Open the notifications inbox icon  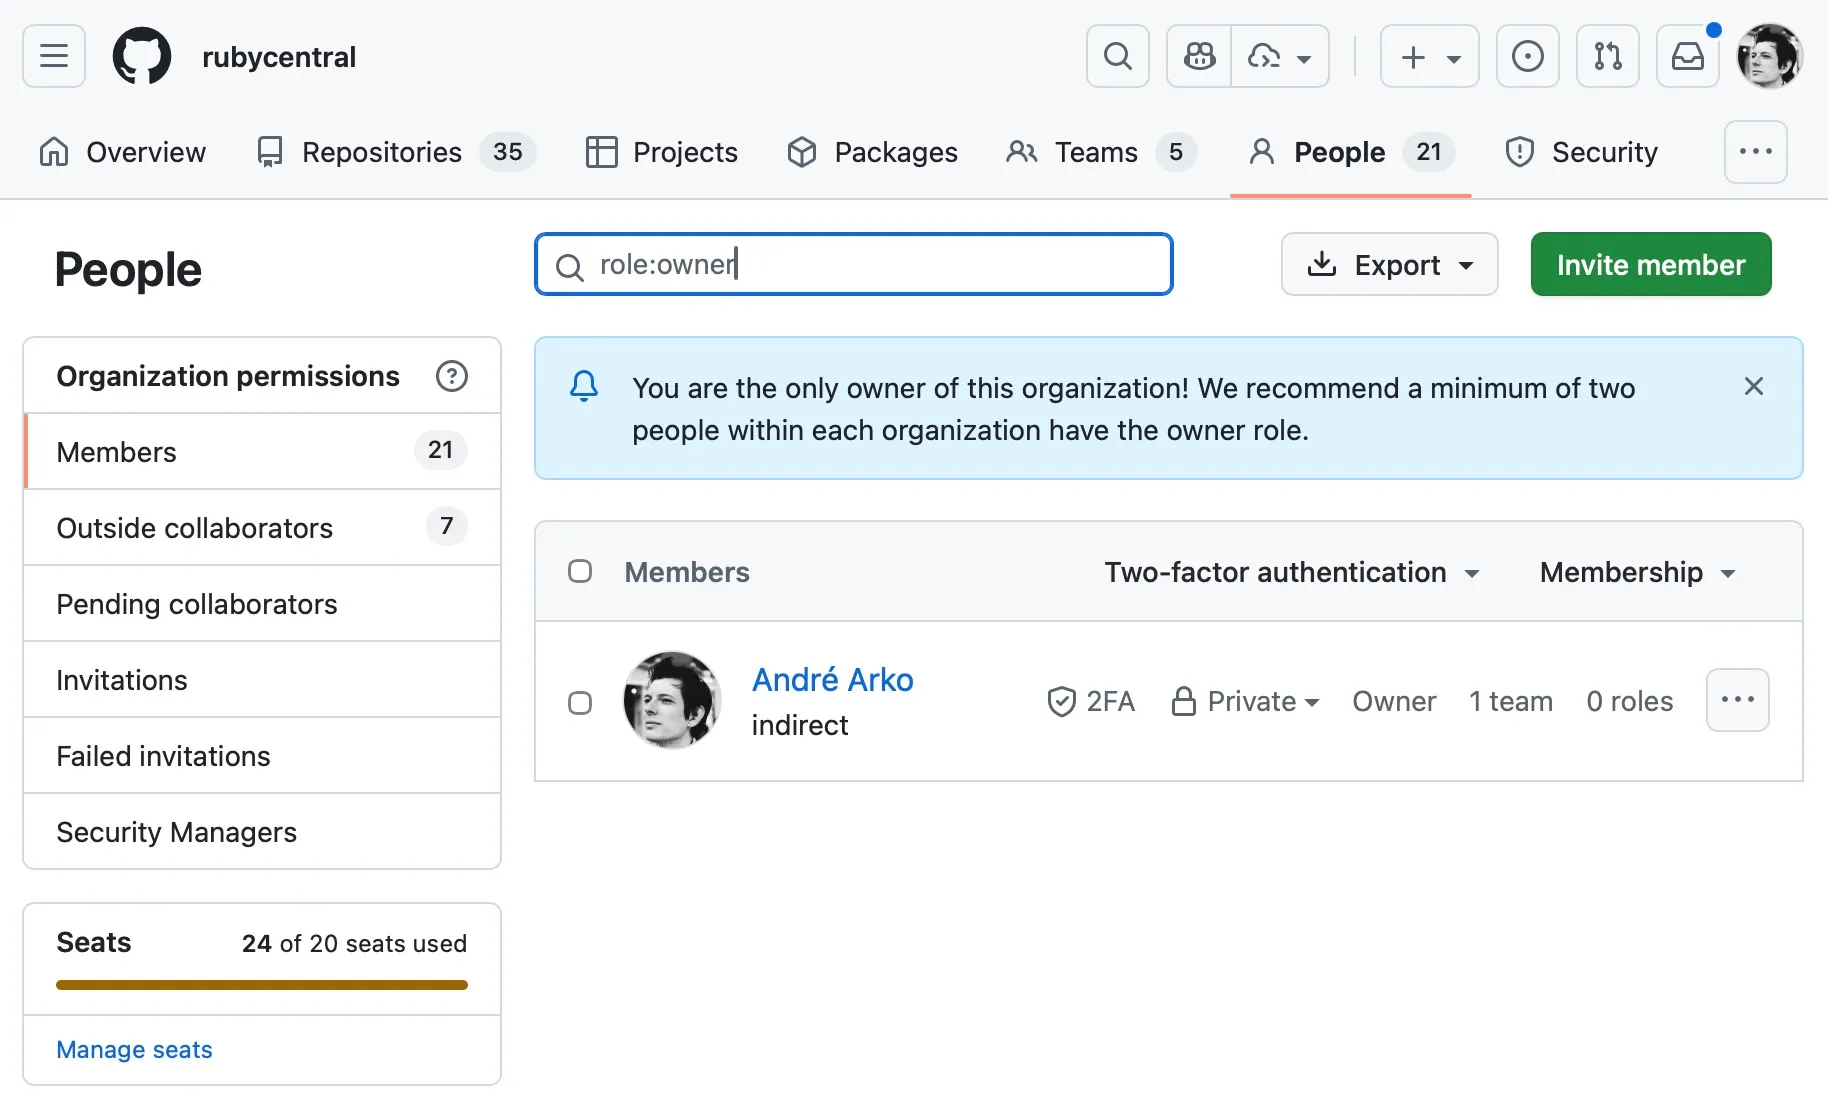(1688, 56)
